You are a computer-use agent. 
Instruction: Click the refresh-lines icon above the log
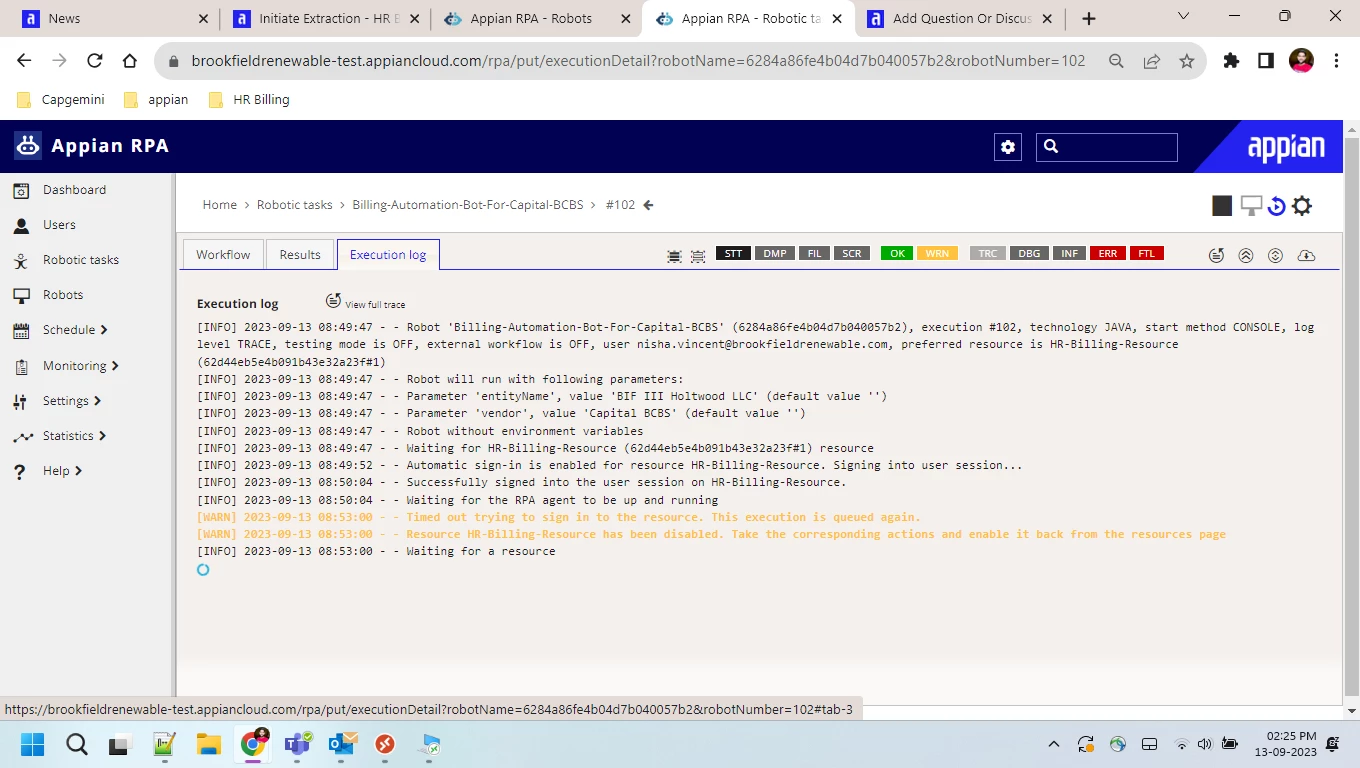(x=1216, y=255)
